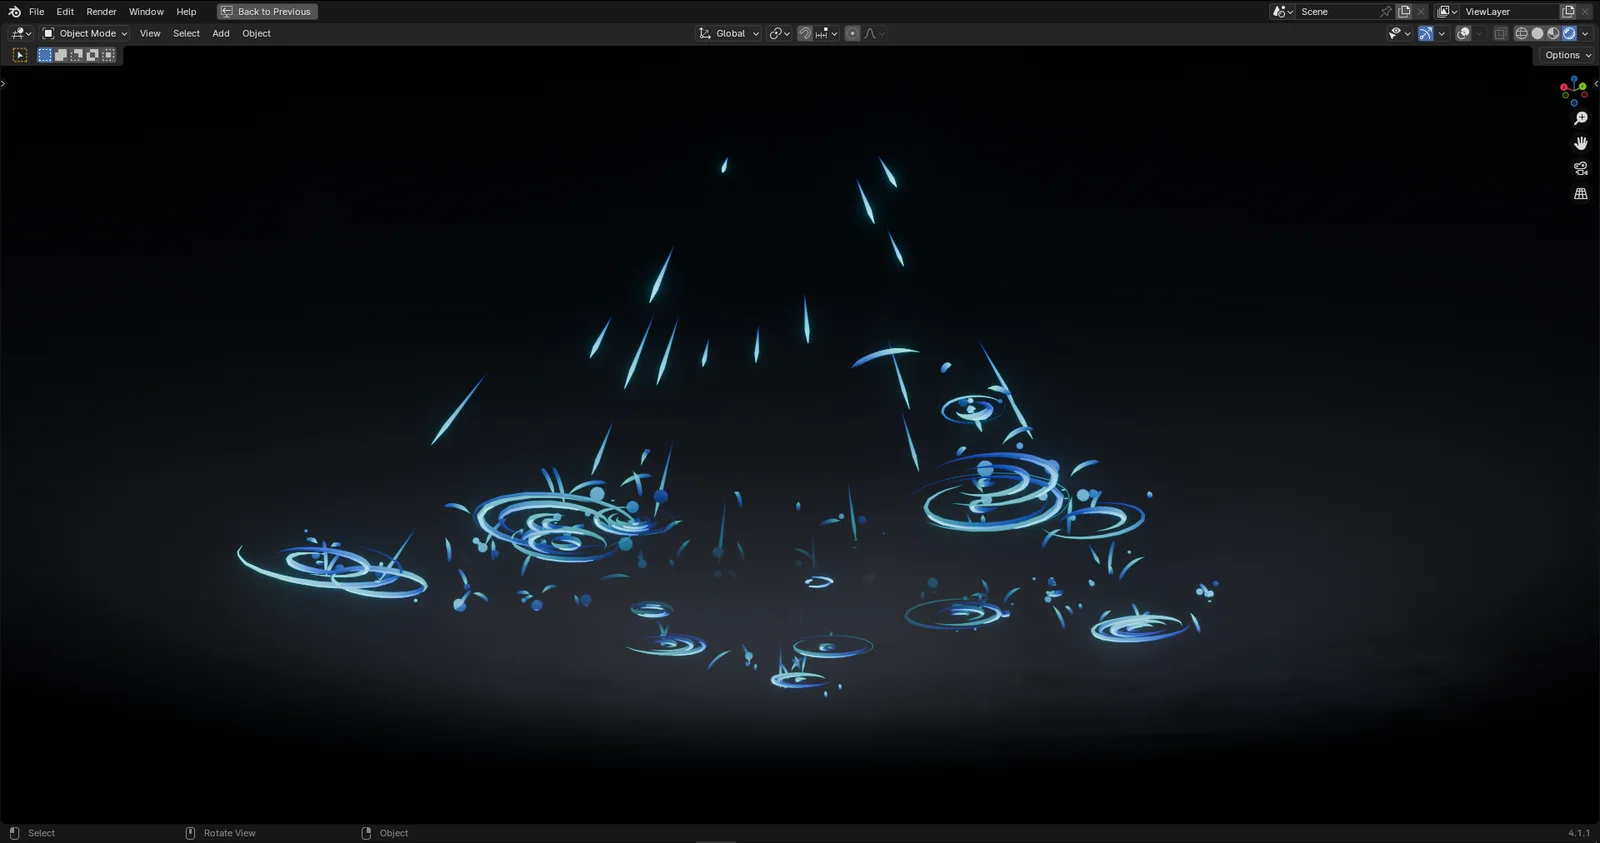Toggle the camera view icon

click(1581, 168)
